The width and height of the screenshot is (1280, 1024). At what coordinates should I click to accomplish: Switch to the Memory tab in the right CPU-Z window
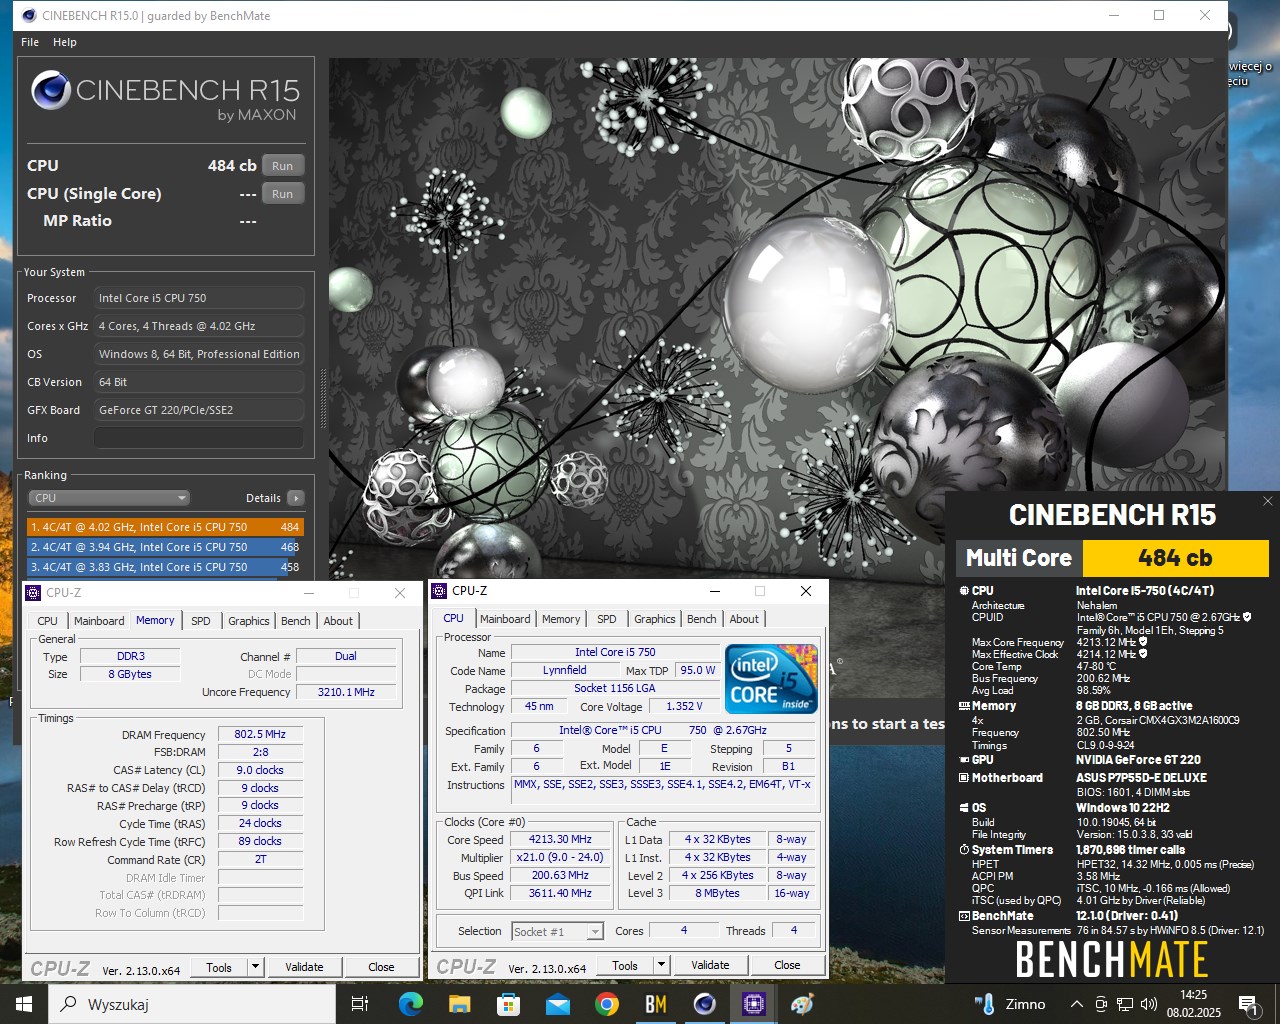coord(561,619)
